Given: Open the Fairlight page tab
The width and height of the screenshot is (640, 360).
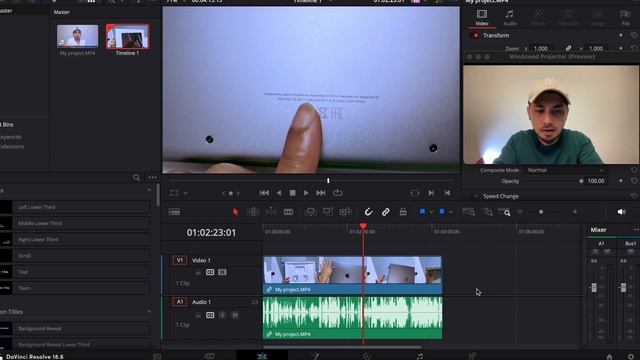Looking at the screenshot, I should [420, 356].
